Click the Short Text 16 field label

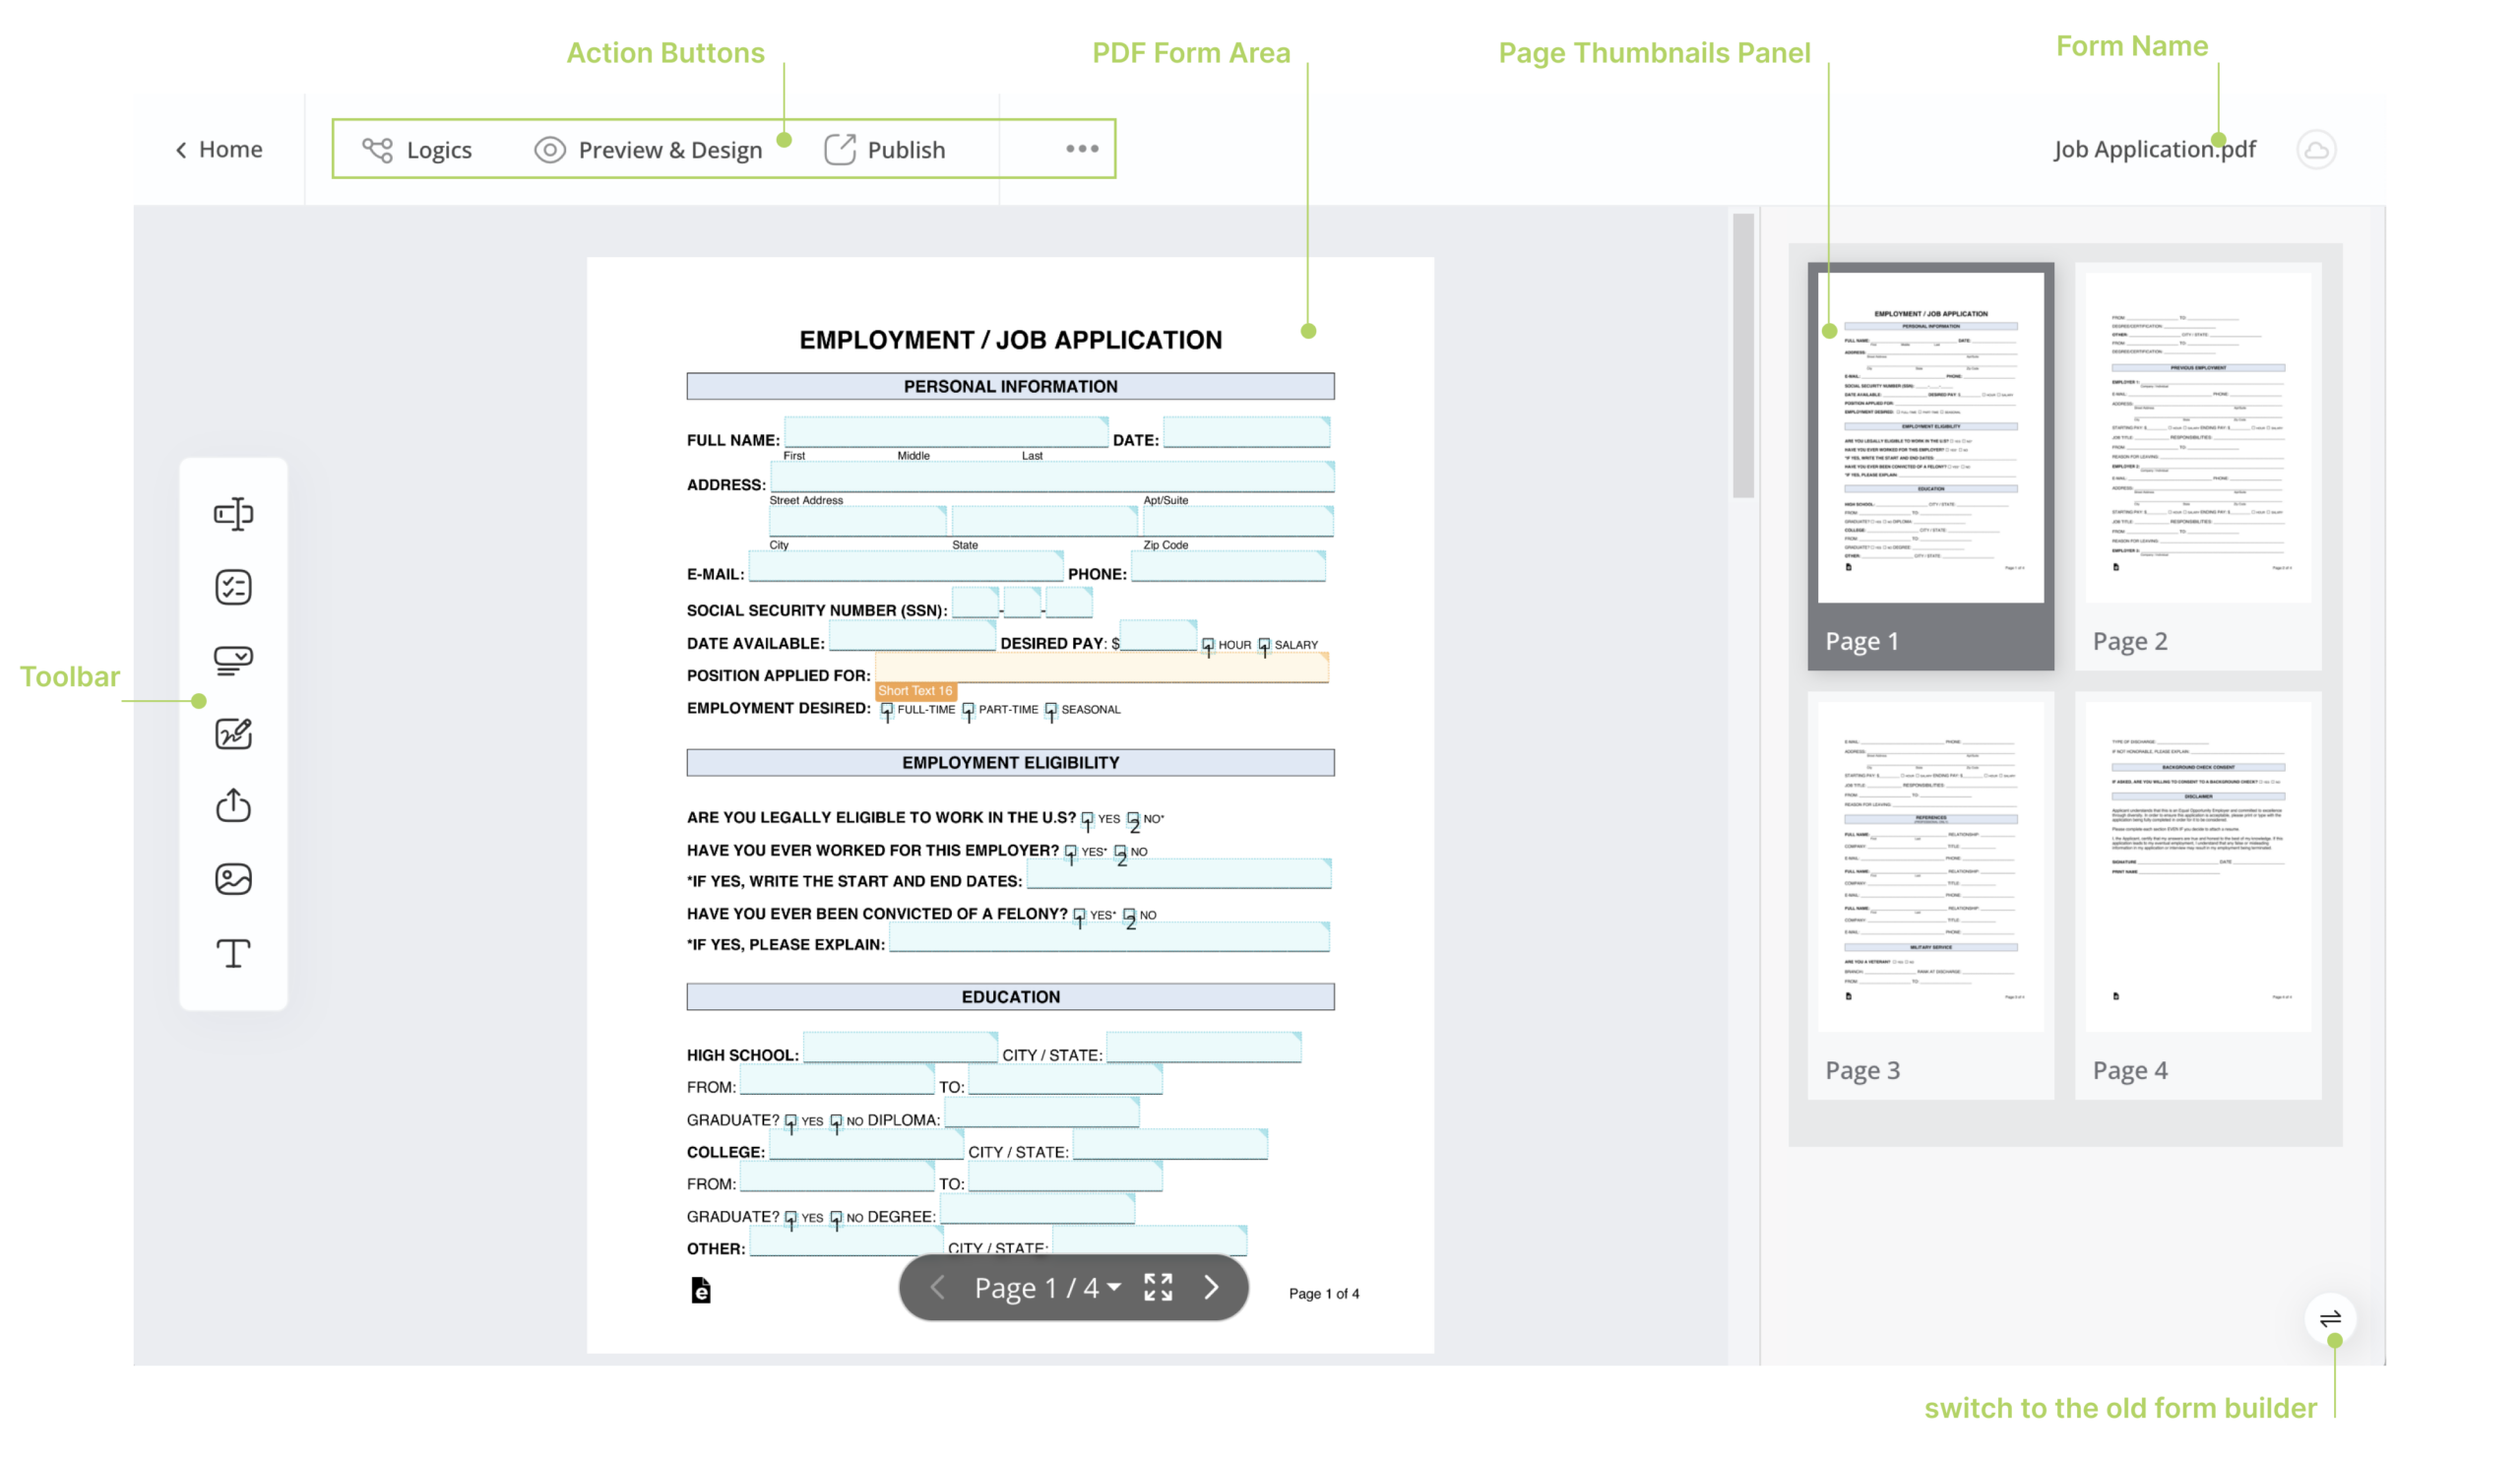tap(915, 691)
